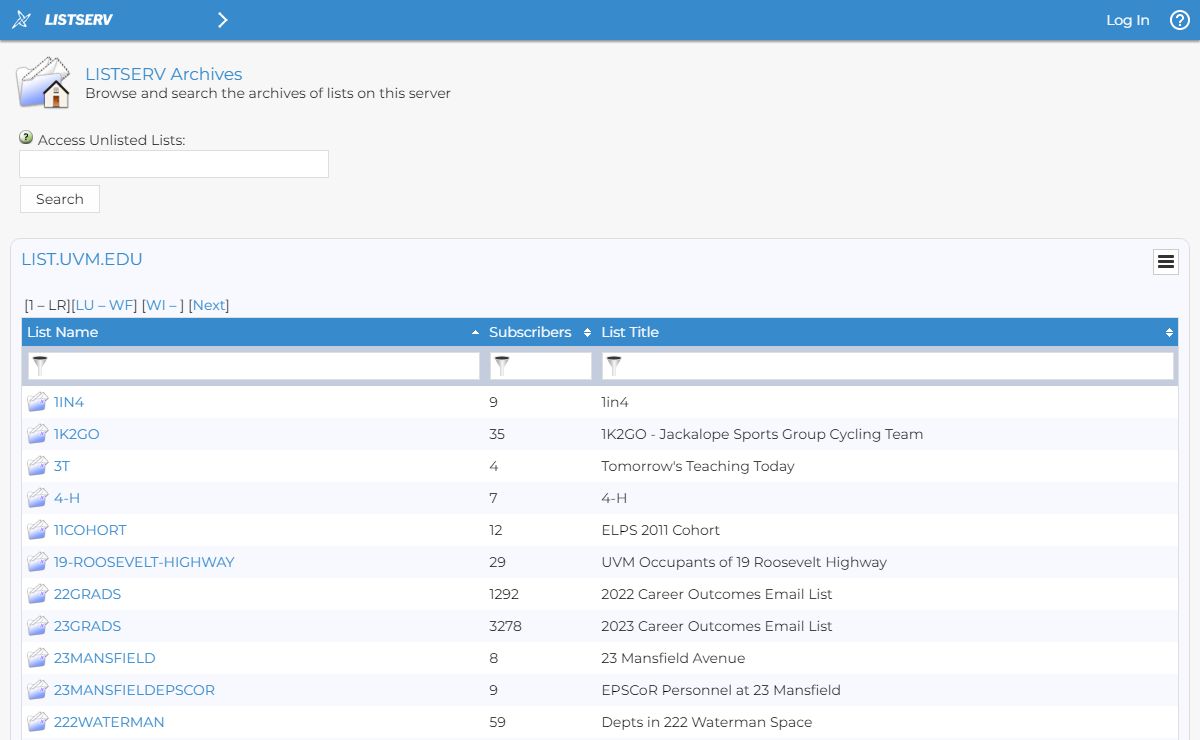Click the LISTSERV Archives home folder icon
The image size is (1200, 740).
(x=44, y=83)
